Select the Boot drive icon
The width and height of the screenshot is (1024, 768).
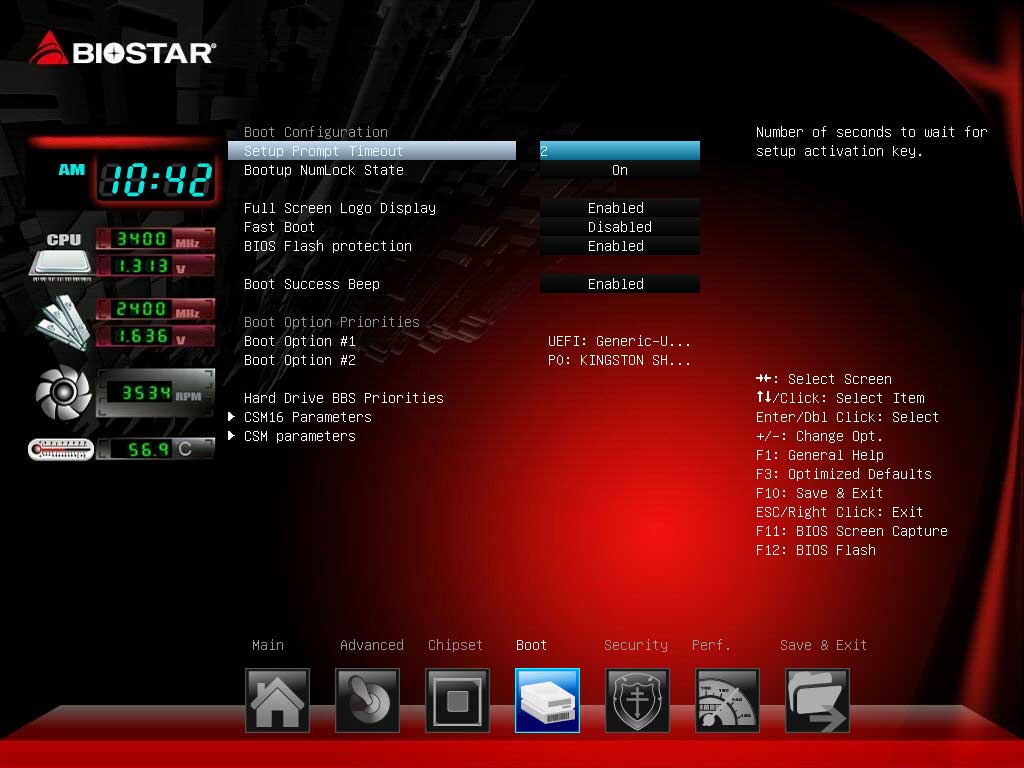click(547, 700)
